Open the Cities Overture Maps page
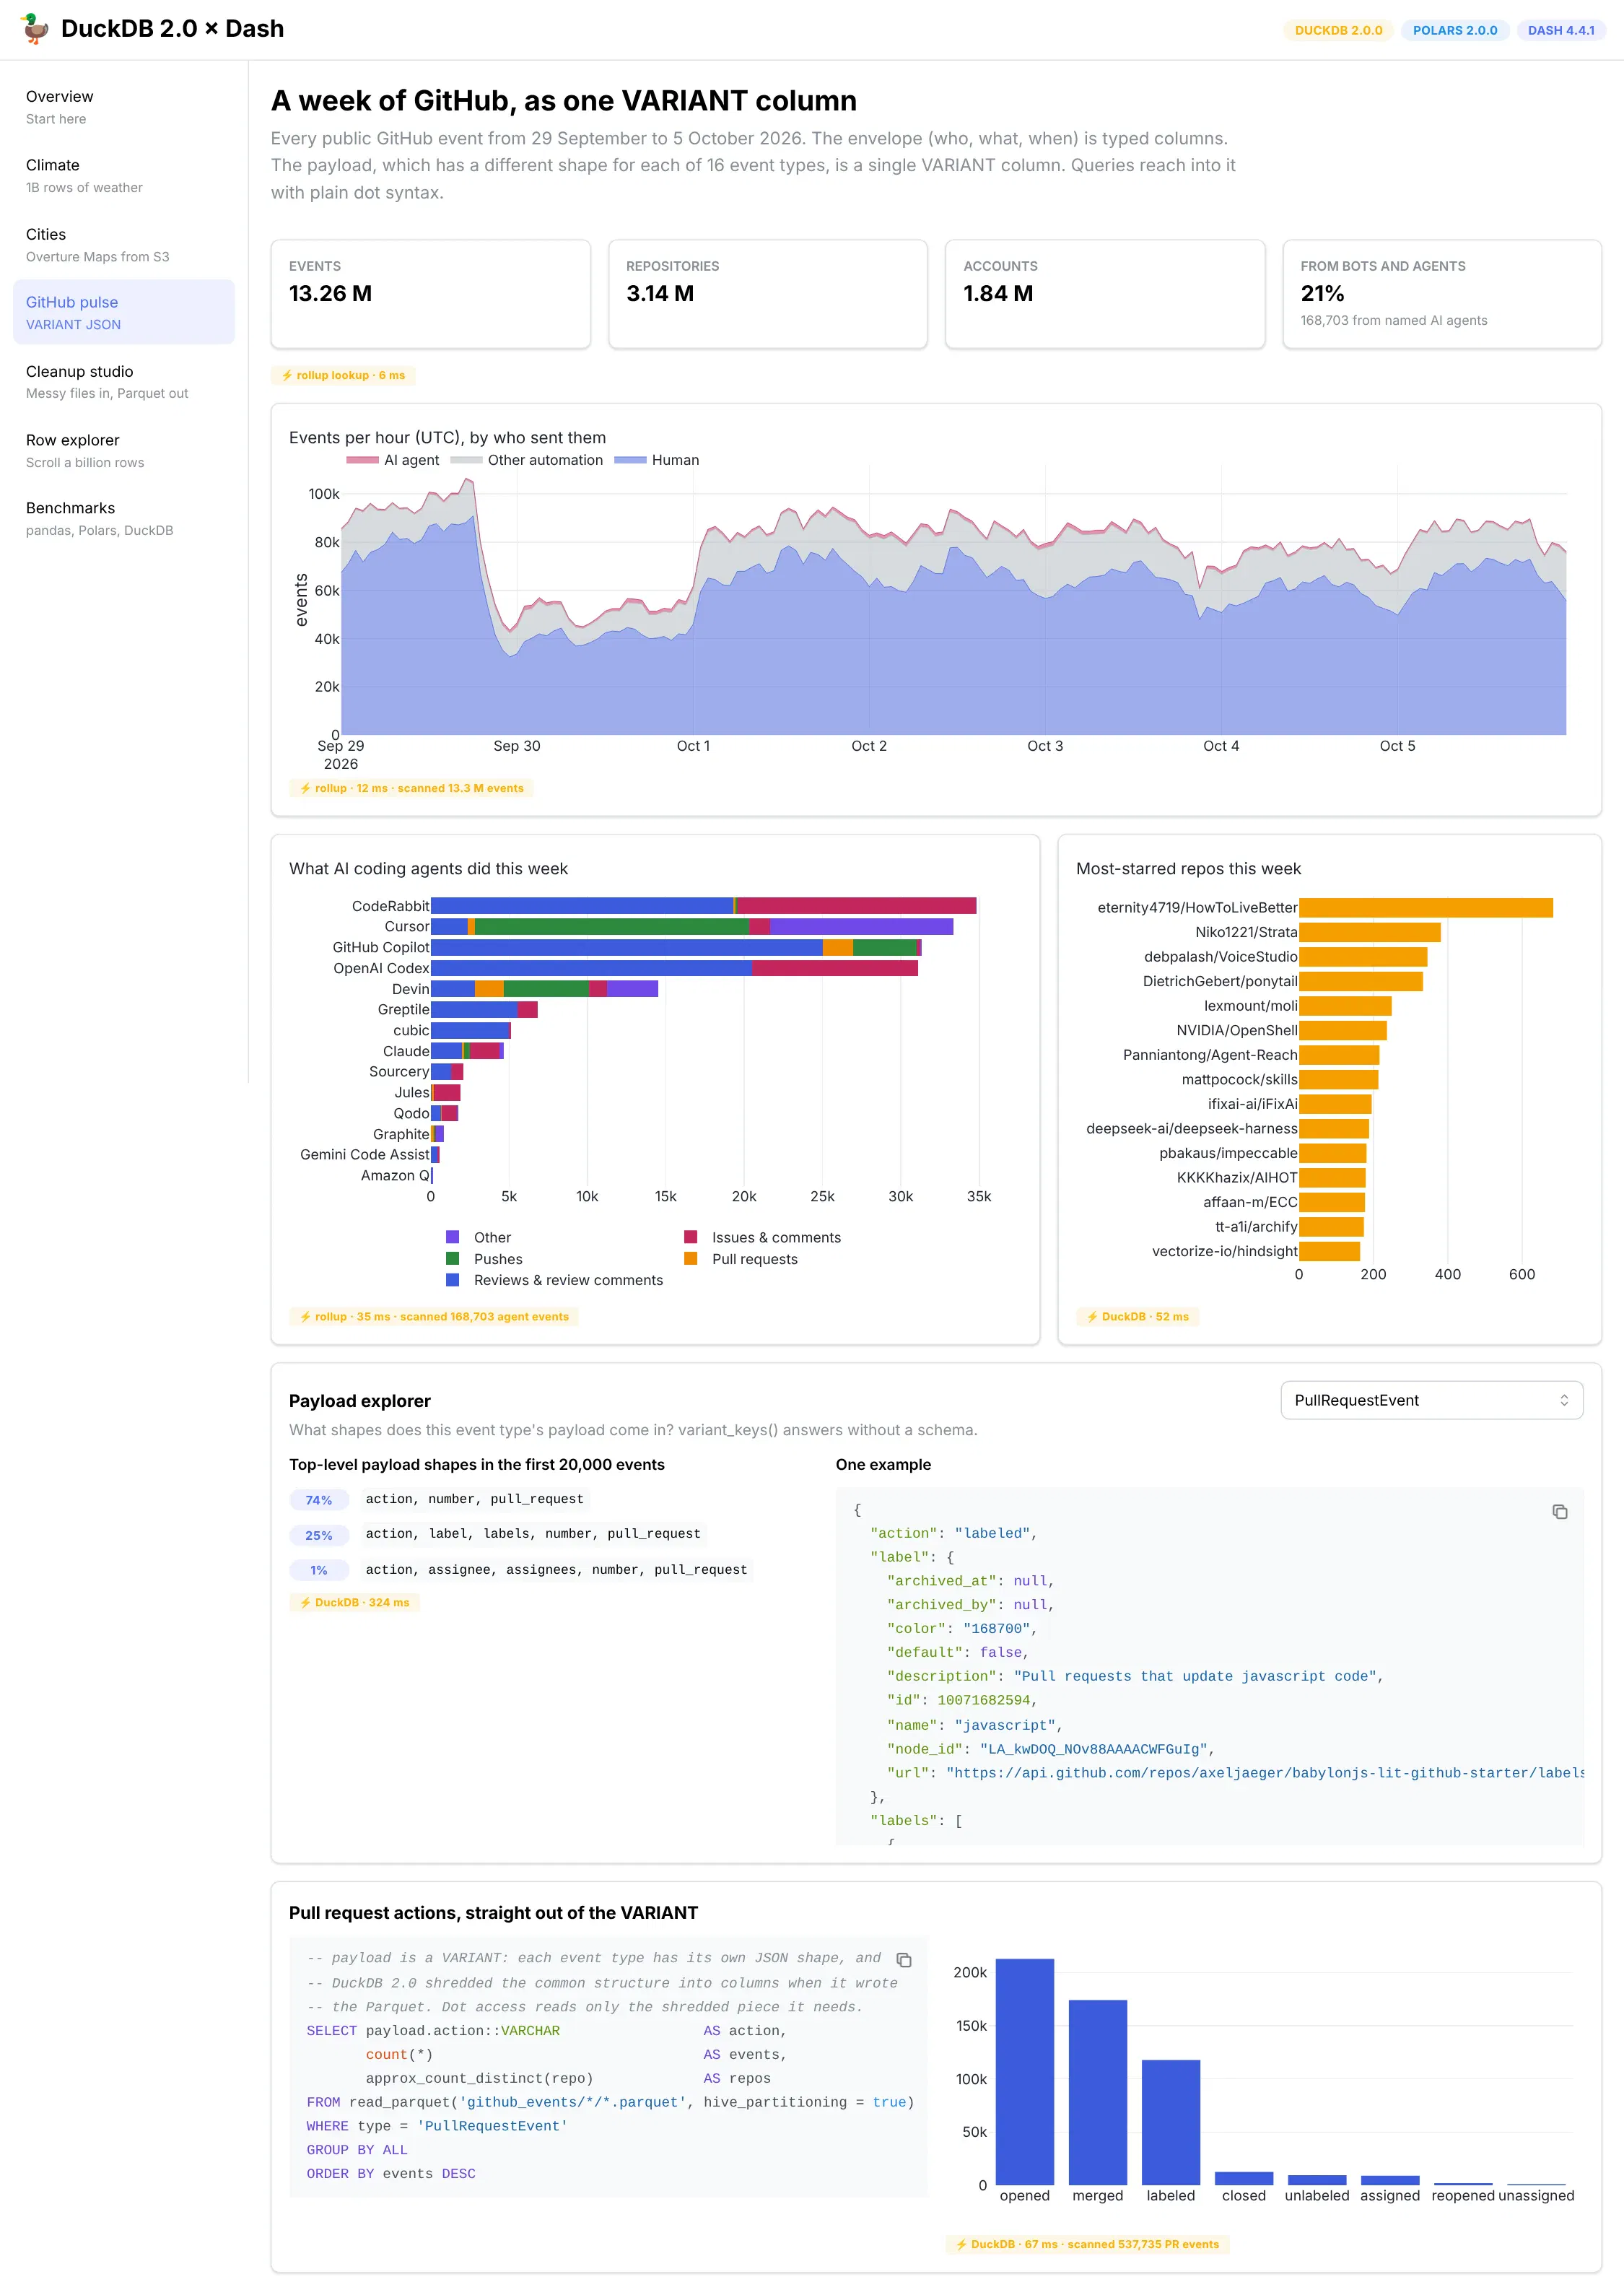 point(124,244)
